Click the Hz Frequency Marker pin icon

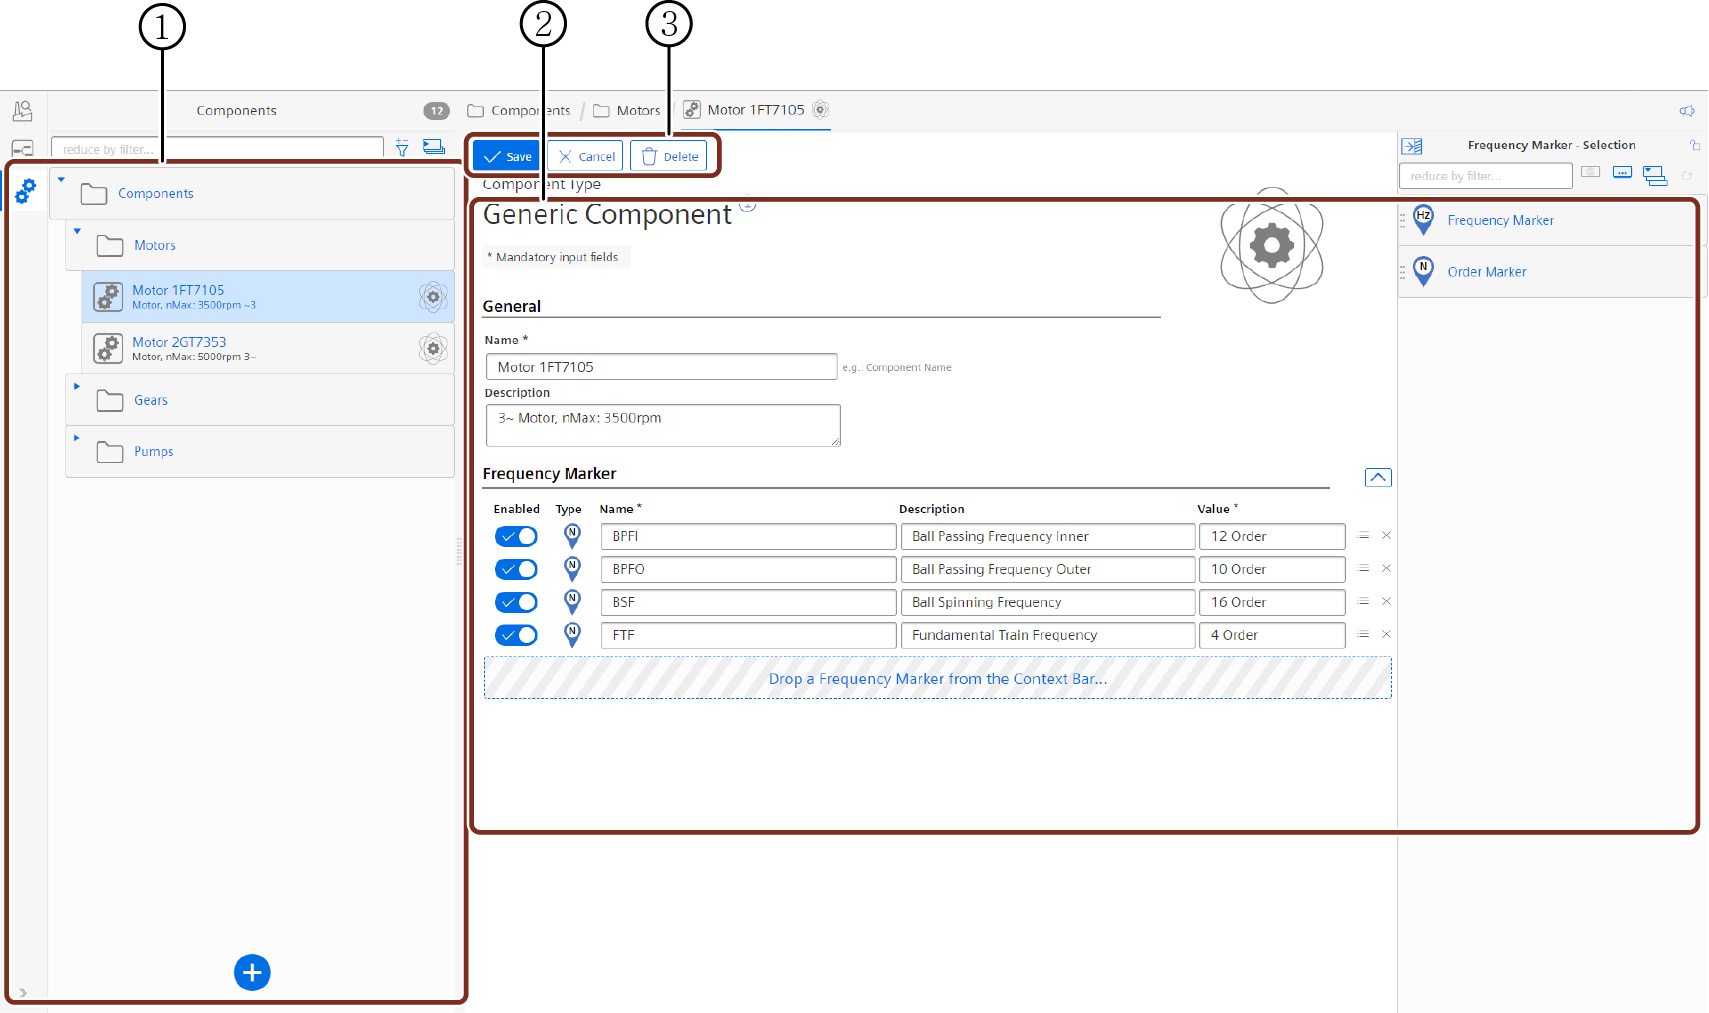pyautogui.click(x=1424, y=220)
